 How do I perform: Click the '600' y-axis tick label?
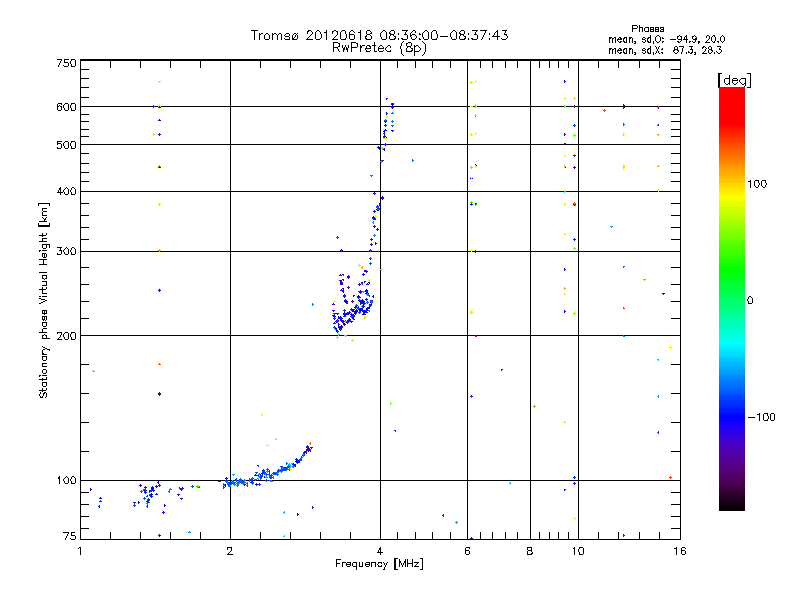tap(67, 107)
